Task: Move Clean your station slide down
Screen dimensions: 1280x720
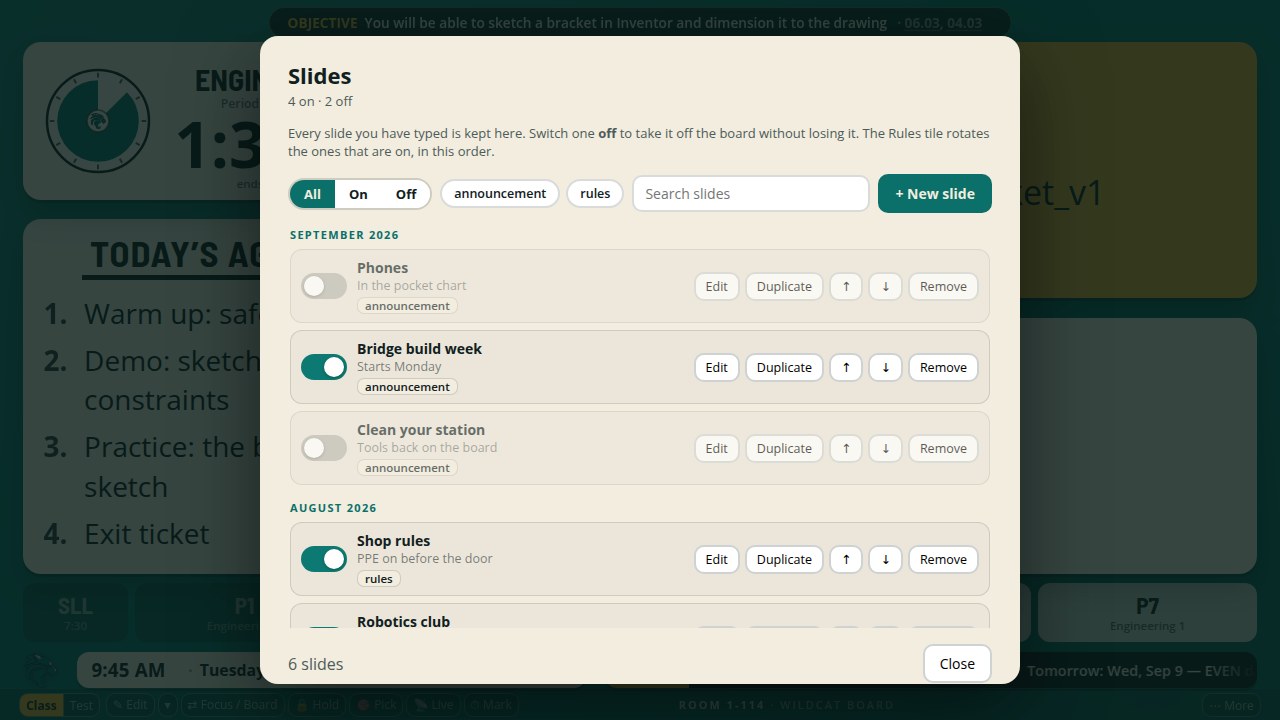Action: click(x=885, y=448)
